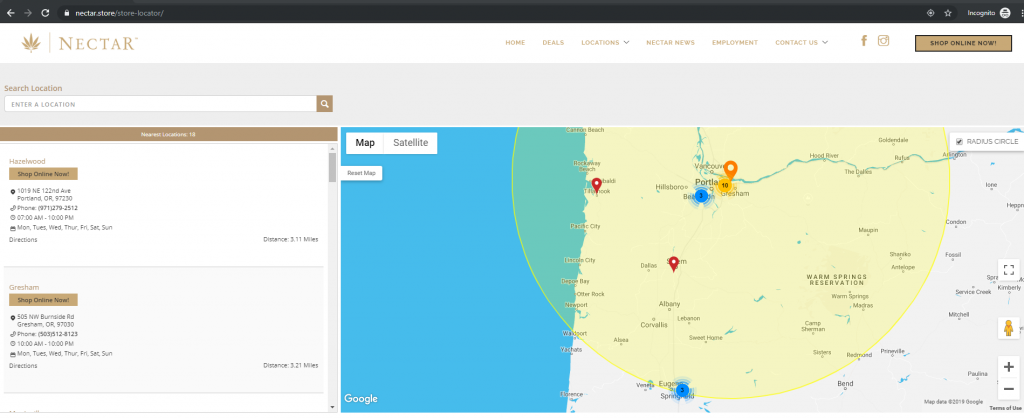Click the location access icon in address bar
The height and width of the screenshot is (418, 1024).
931,13
